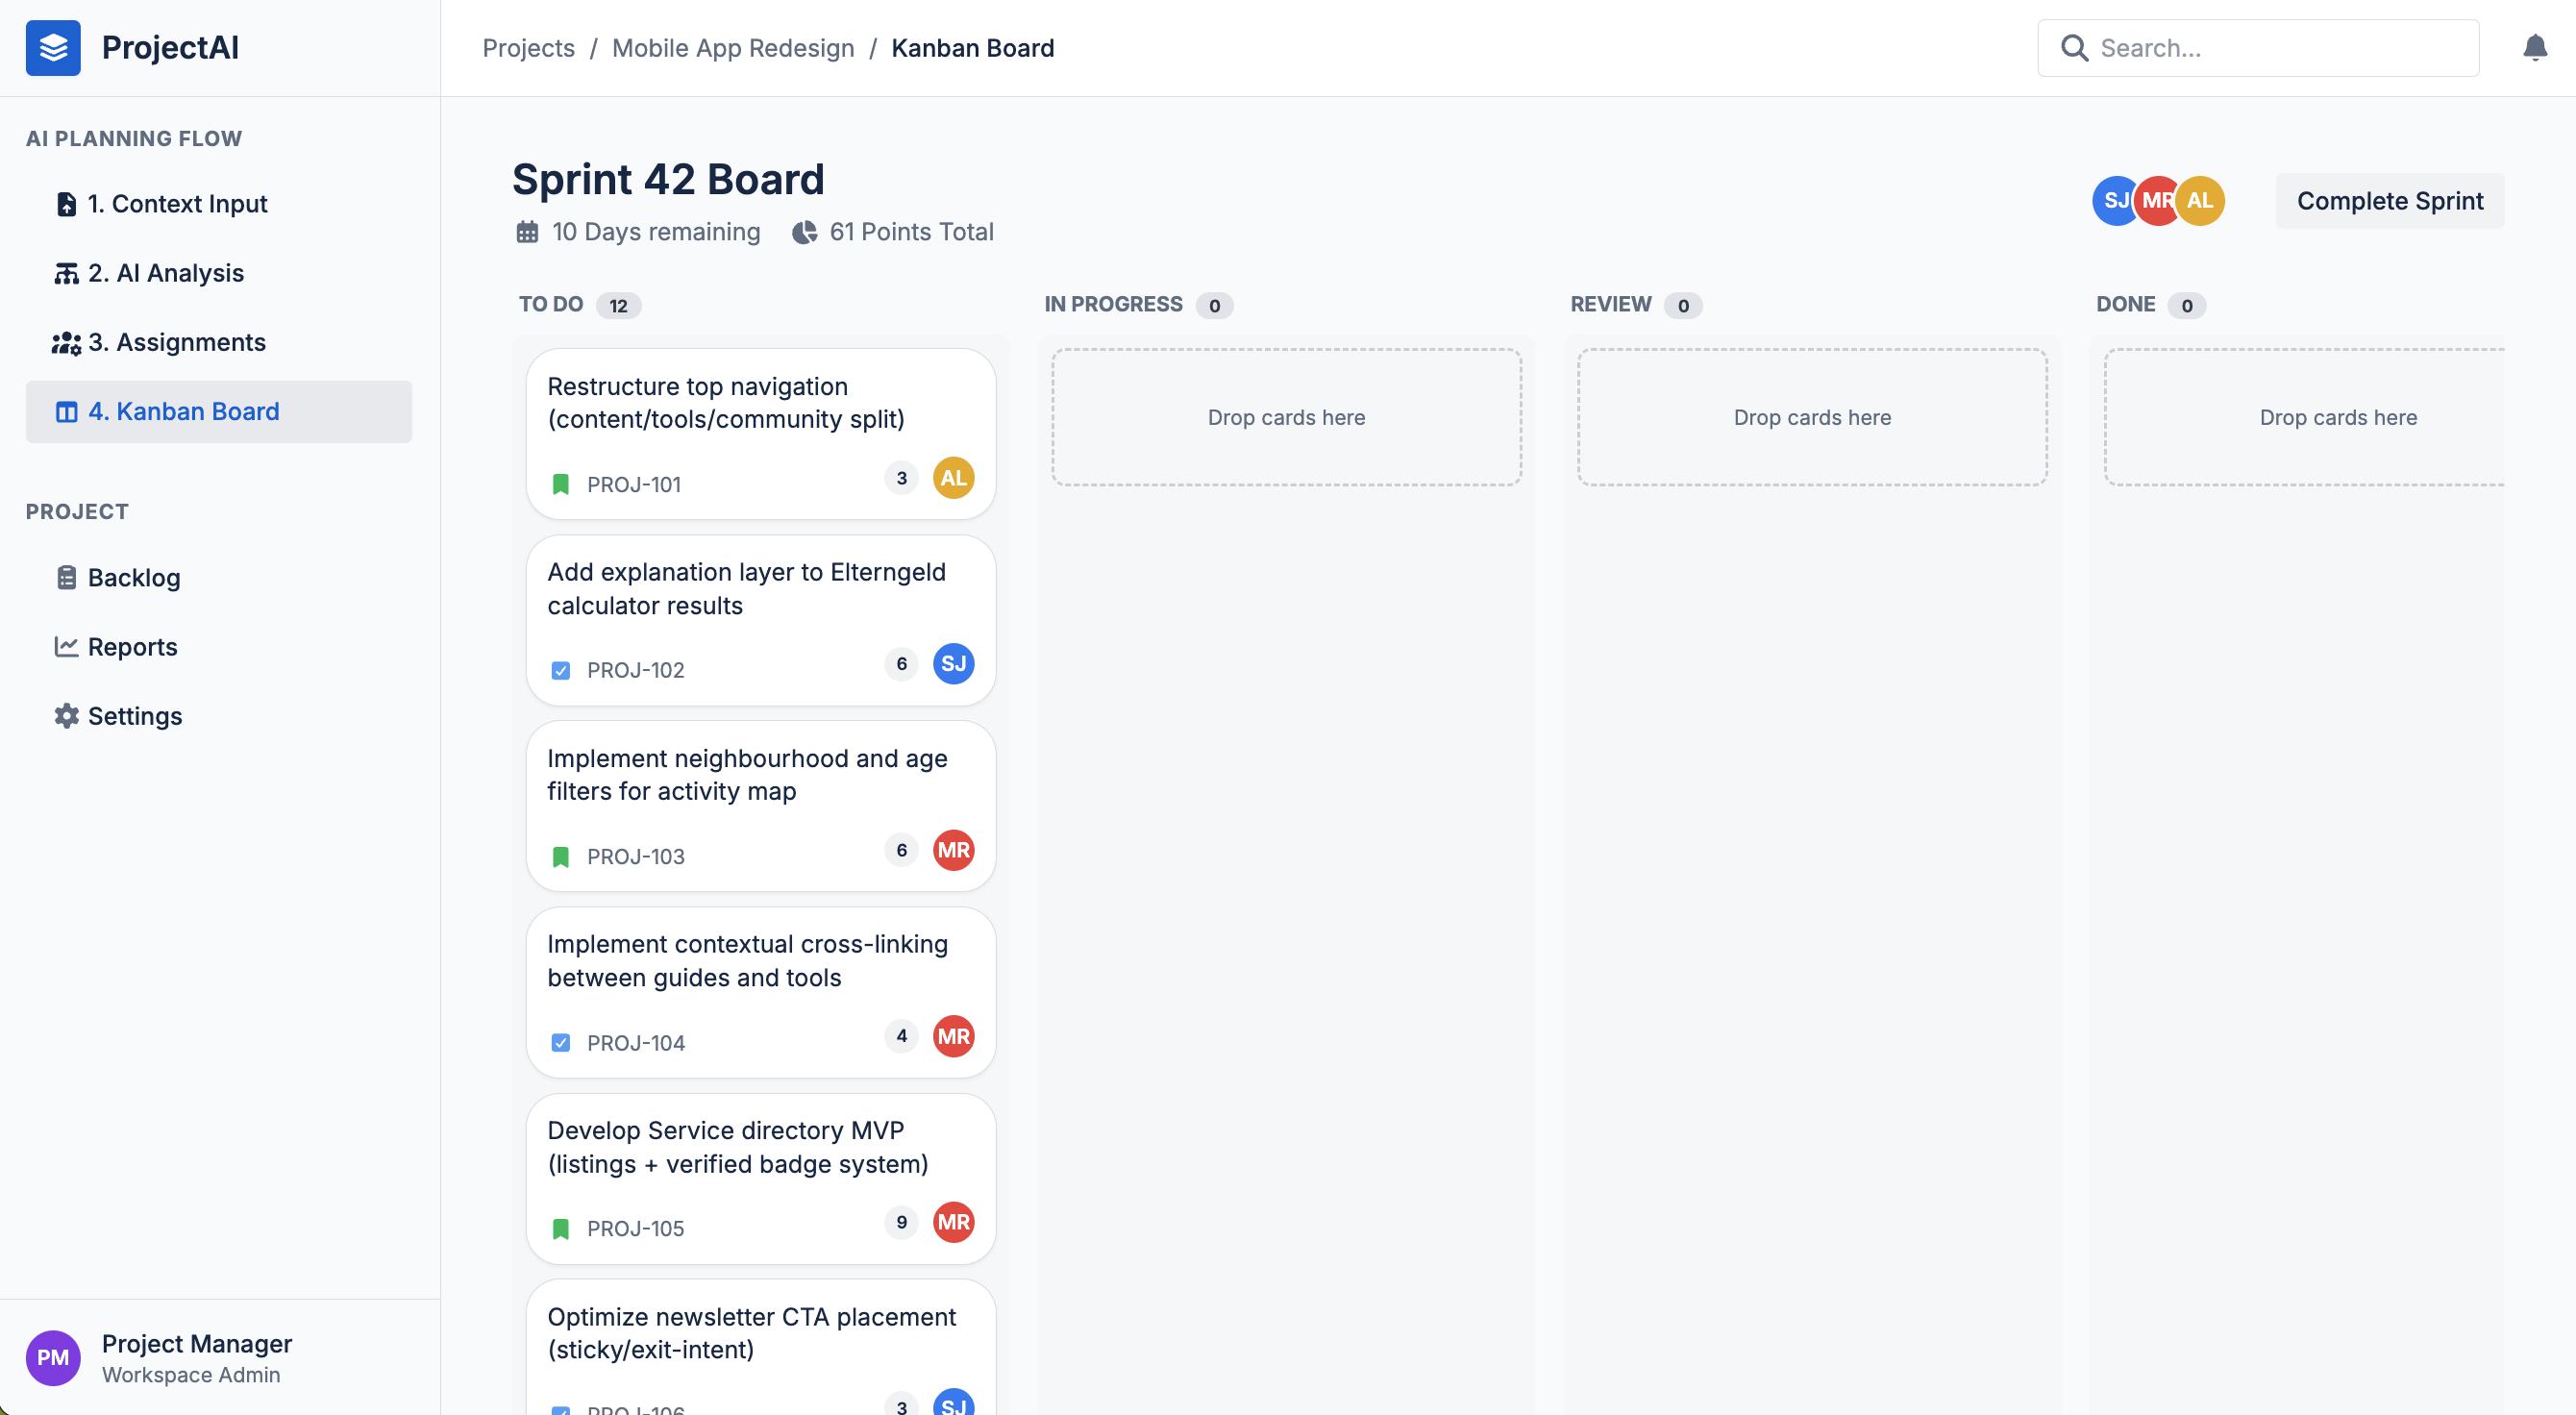This screenshot has height=1415, width=2576.
Task: Click the PM profile avatar
Action: click(x=53, y=1357)
